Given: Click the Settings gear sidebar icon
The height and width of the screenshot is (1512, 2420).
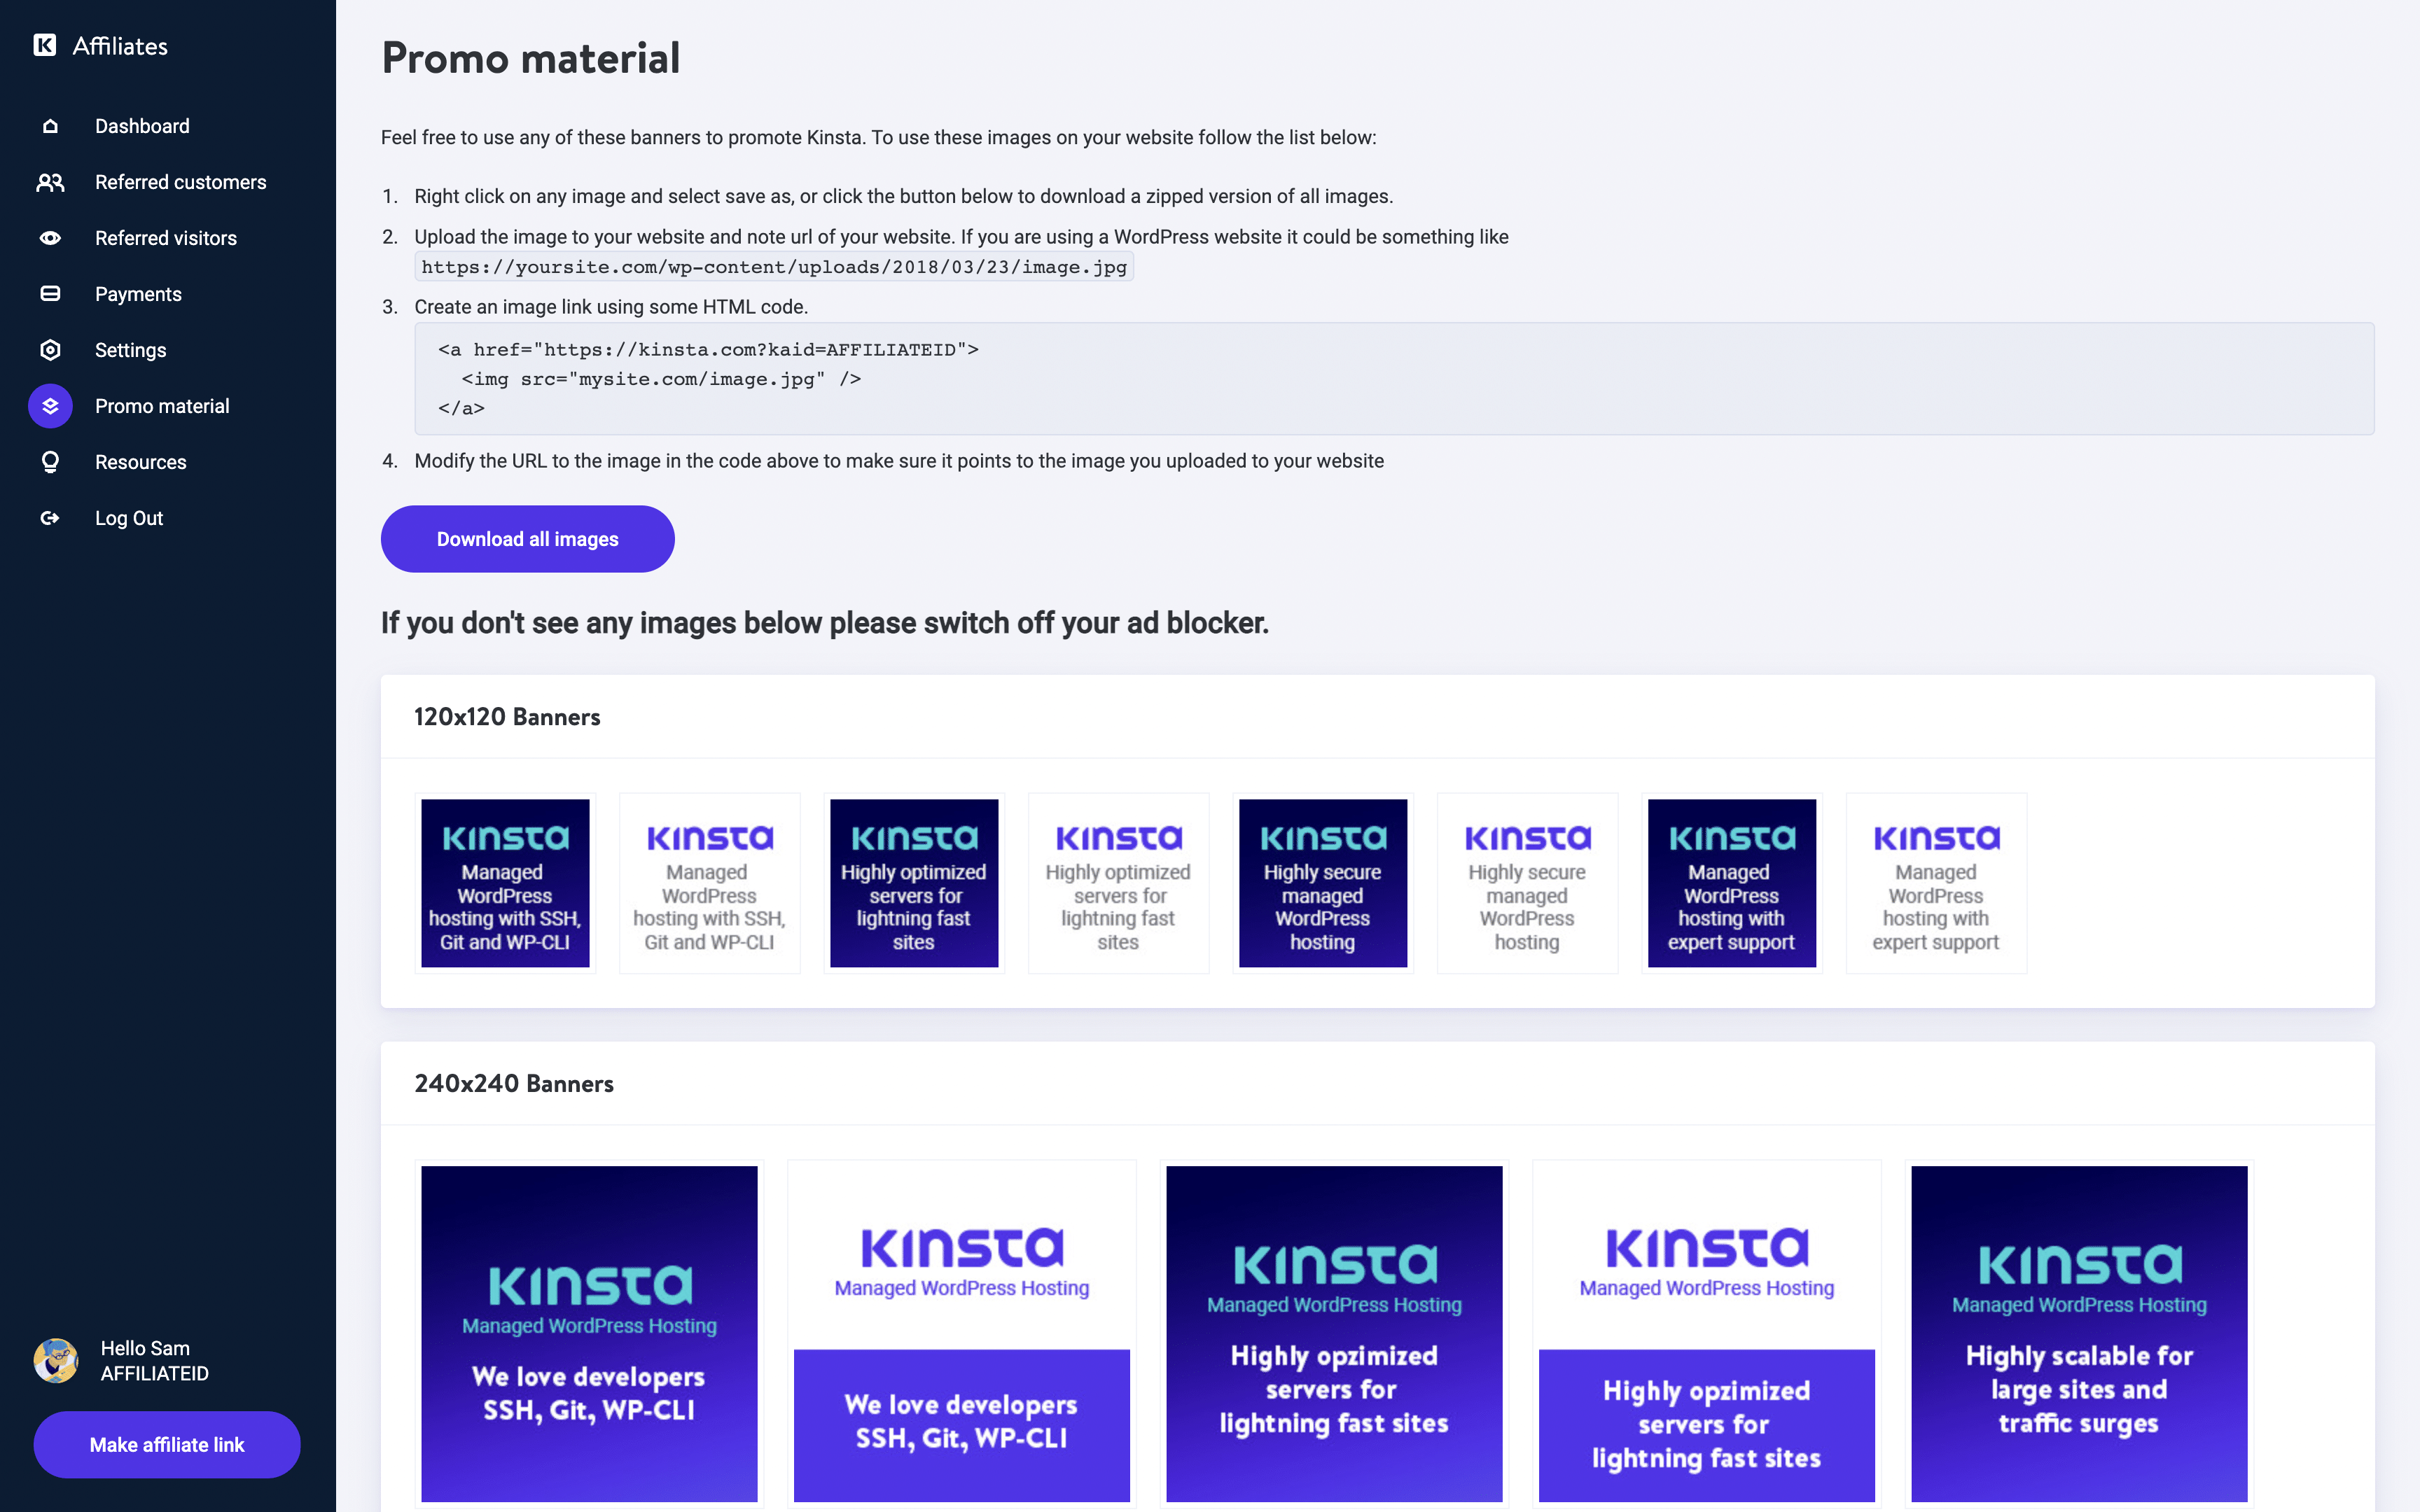Looking at the screenshot, I should pos(49,350).
